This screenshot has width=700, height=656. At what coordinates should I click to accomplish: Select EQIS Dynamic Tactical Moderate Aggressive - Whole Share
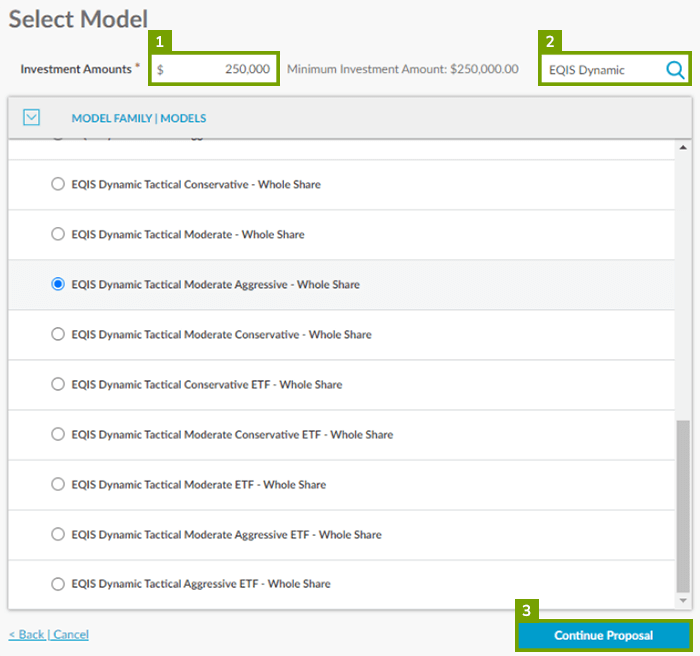click(x=58, y=284)
